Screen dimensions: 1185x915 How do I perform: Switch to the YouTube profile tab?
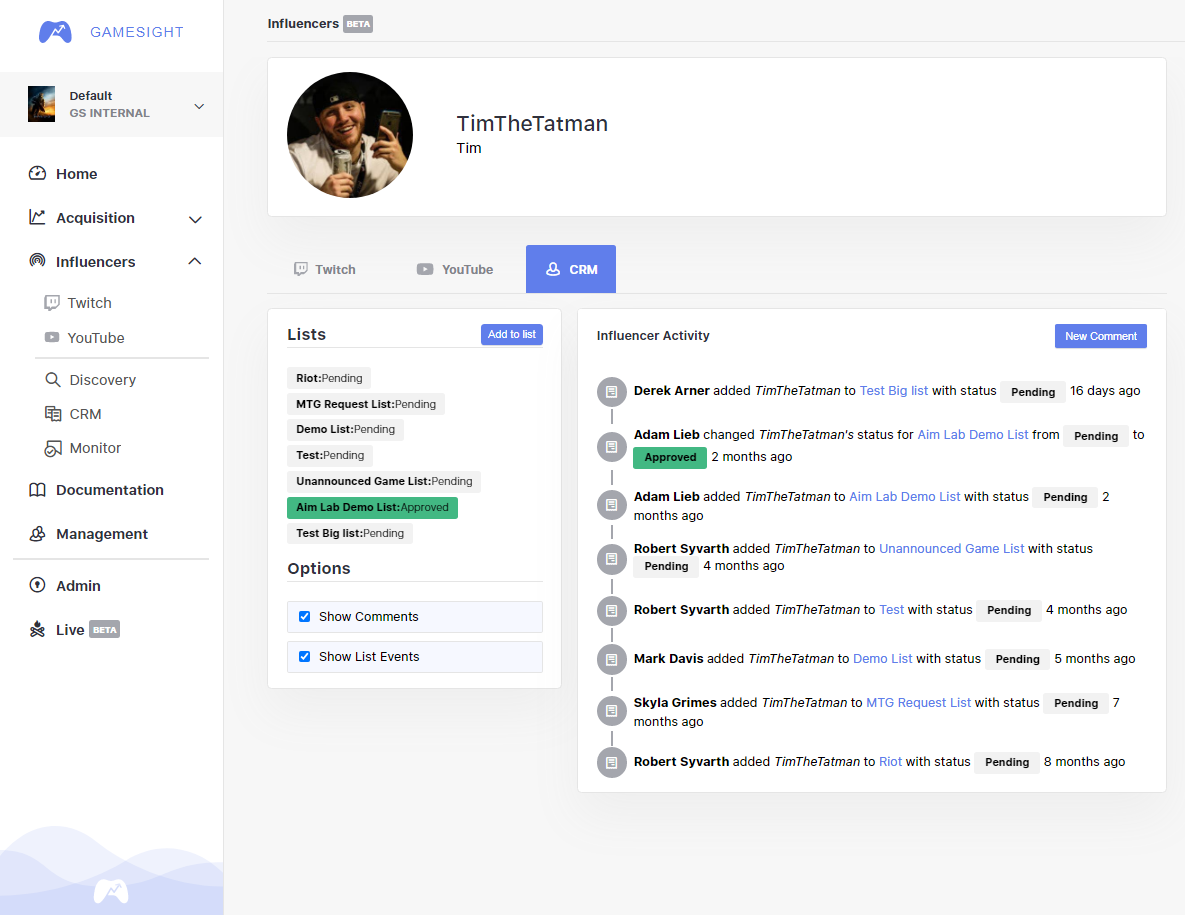[x=455, y=269]
